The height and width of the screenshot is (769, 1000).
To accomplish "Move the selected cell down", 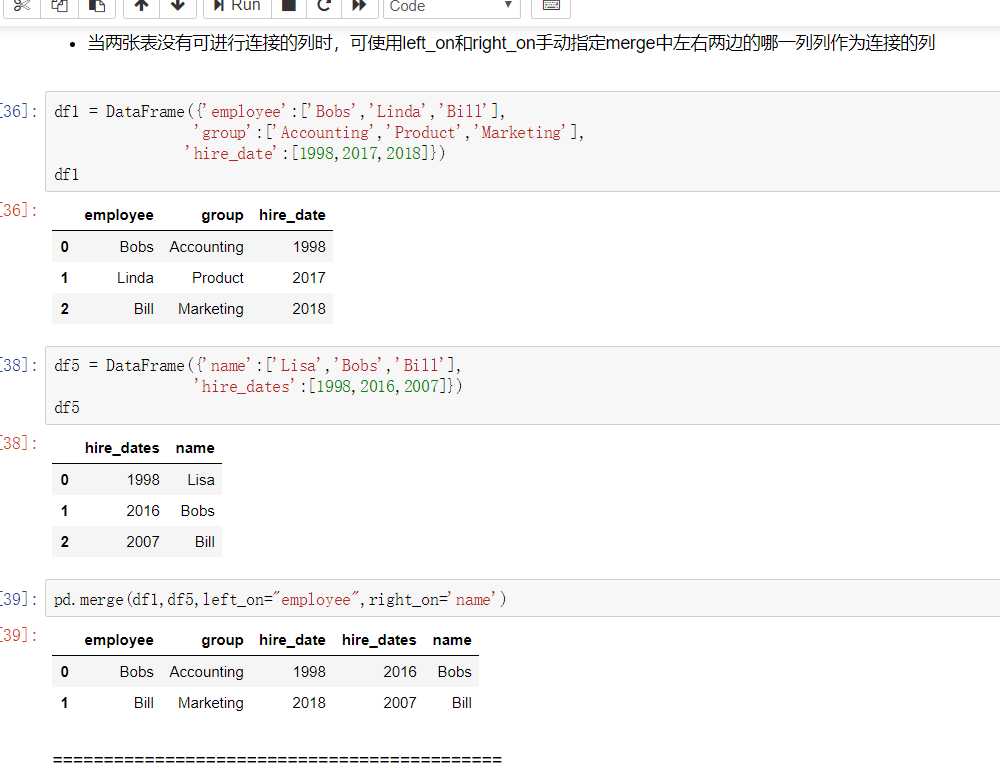I will click(177, 6).
